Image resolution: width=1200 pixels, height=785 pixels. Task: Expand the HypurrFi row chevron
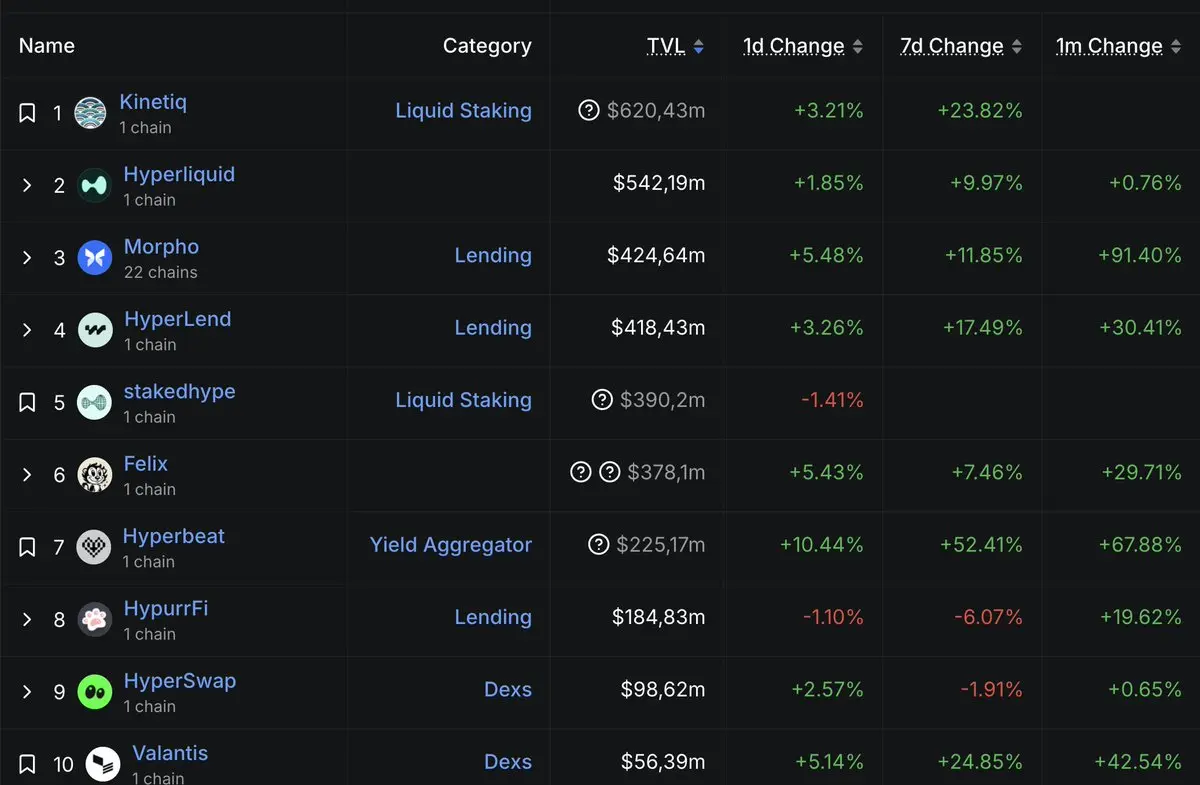(27, 620)
